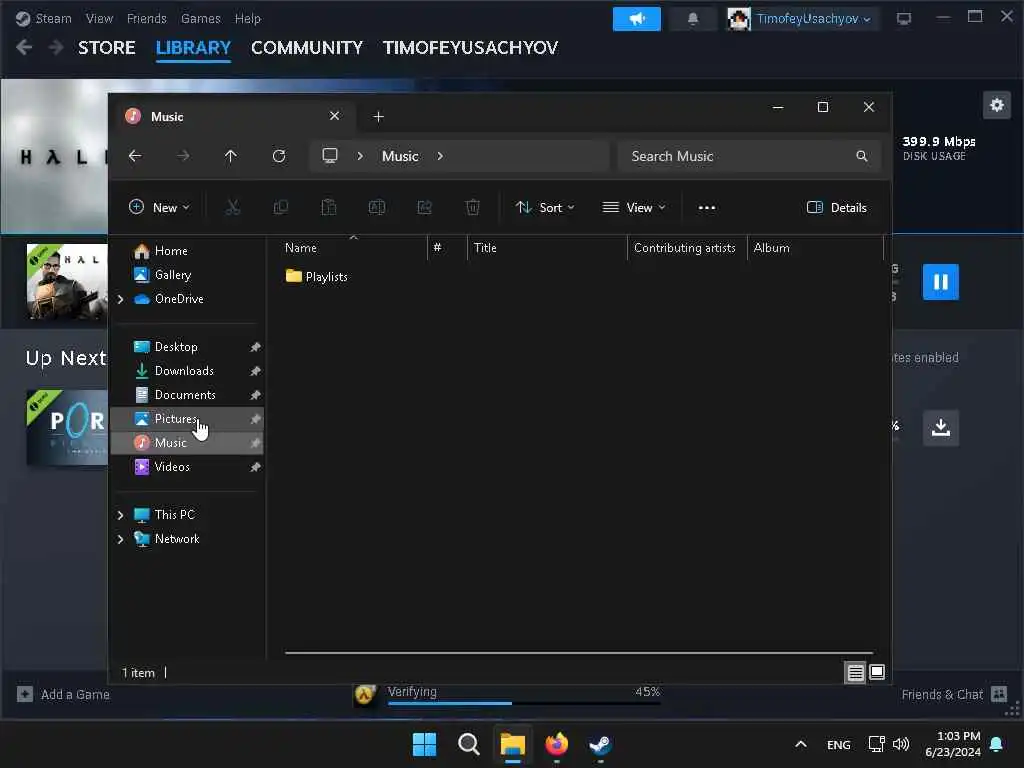Expand Network in navigation pane
1024x768 pixels.
click(x=121, y=539)
